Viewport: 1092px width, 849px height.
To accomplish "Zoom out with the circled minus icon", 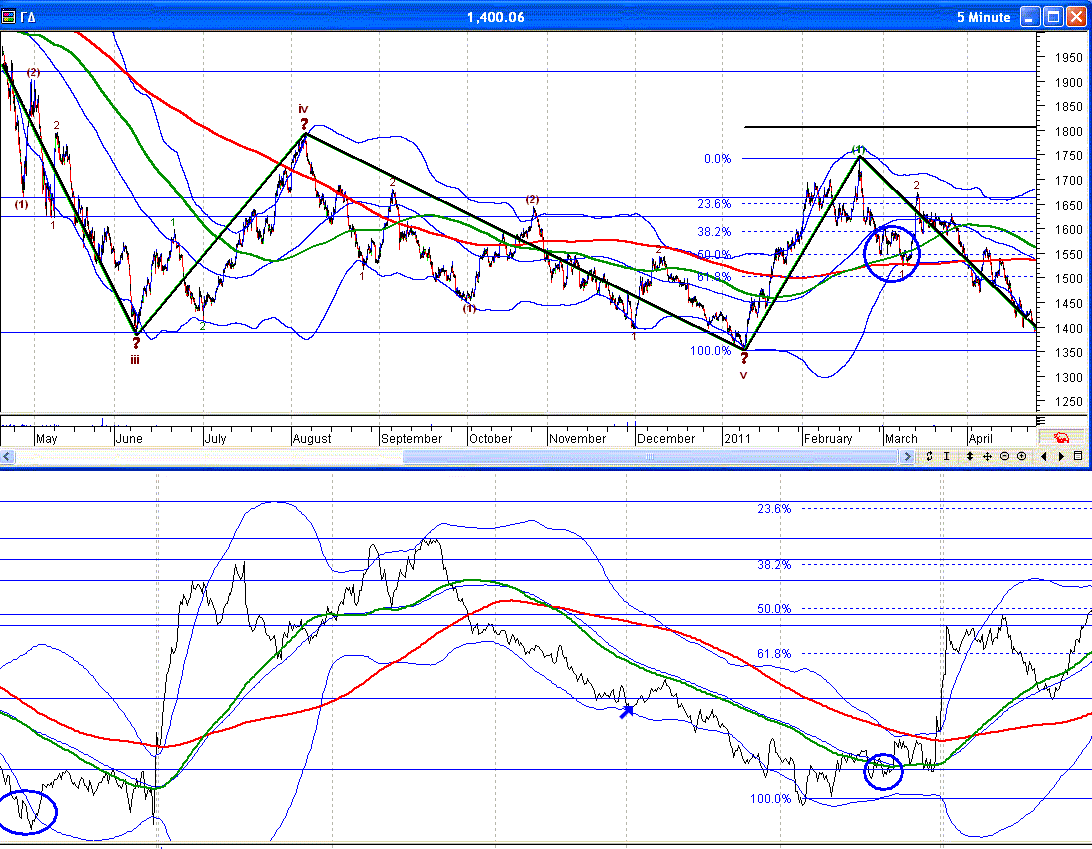I will [x=1004, y=456].
